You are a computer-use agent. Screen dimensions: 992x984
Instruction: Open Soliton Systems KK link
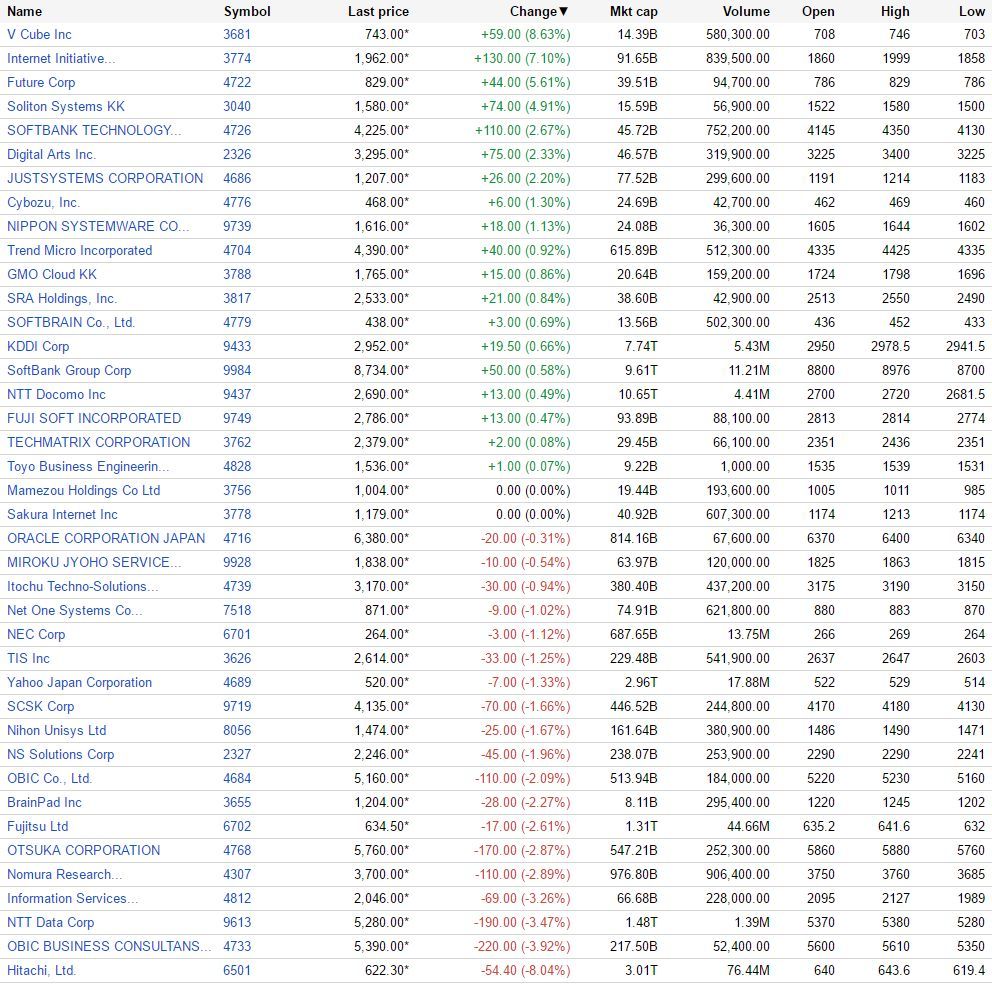click(66, 107)
